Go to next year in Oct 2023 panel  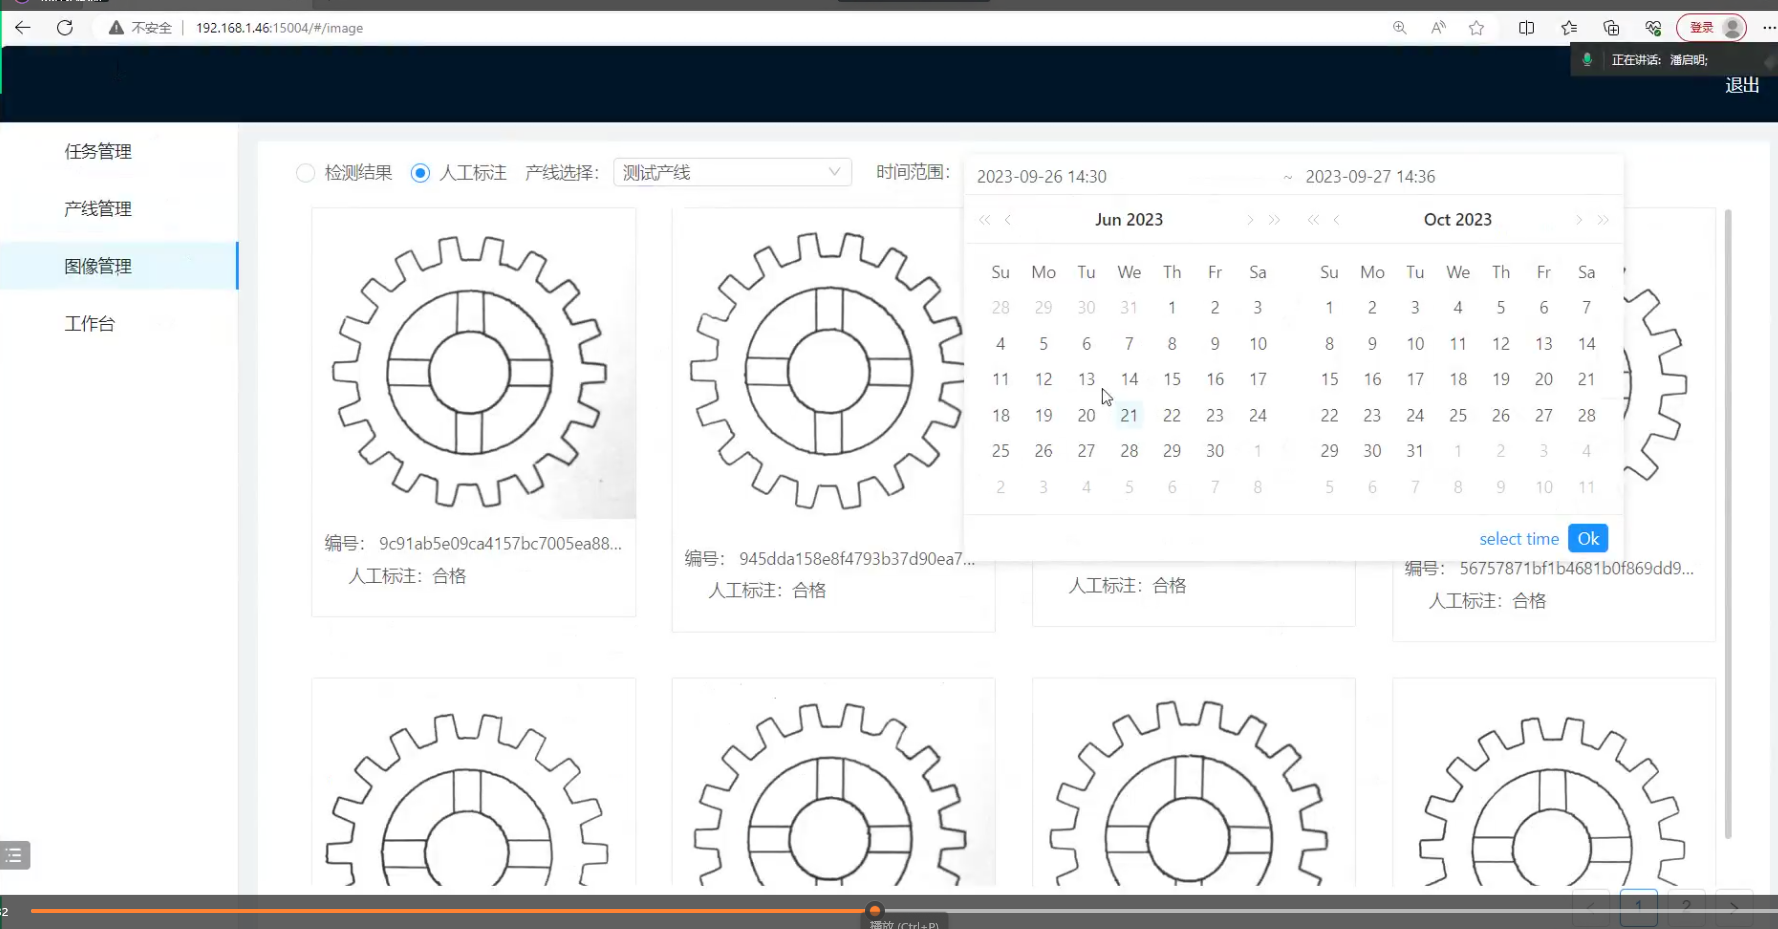1603,220
